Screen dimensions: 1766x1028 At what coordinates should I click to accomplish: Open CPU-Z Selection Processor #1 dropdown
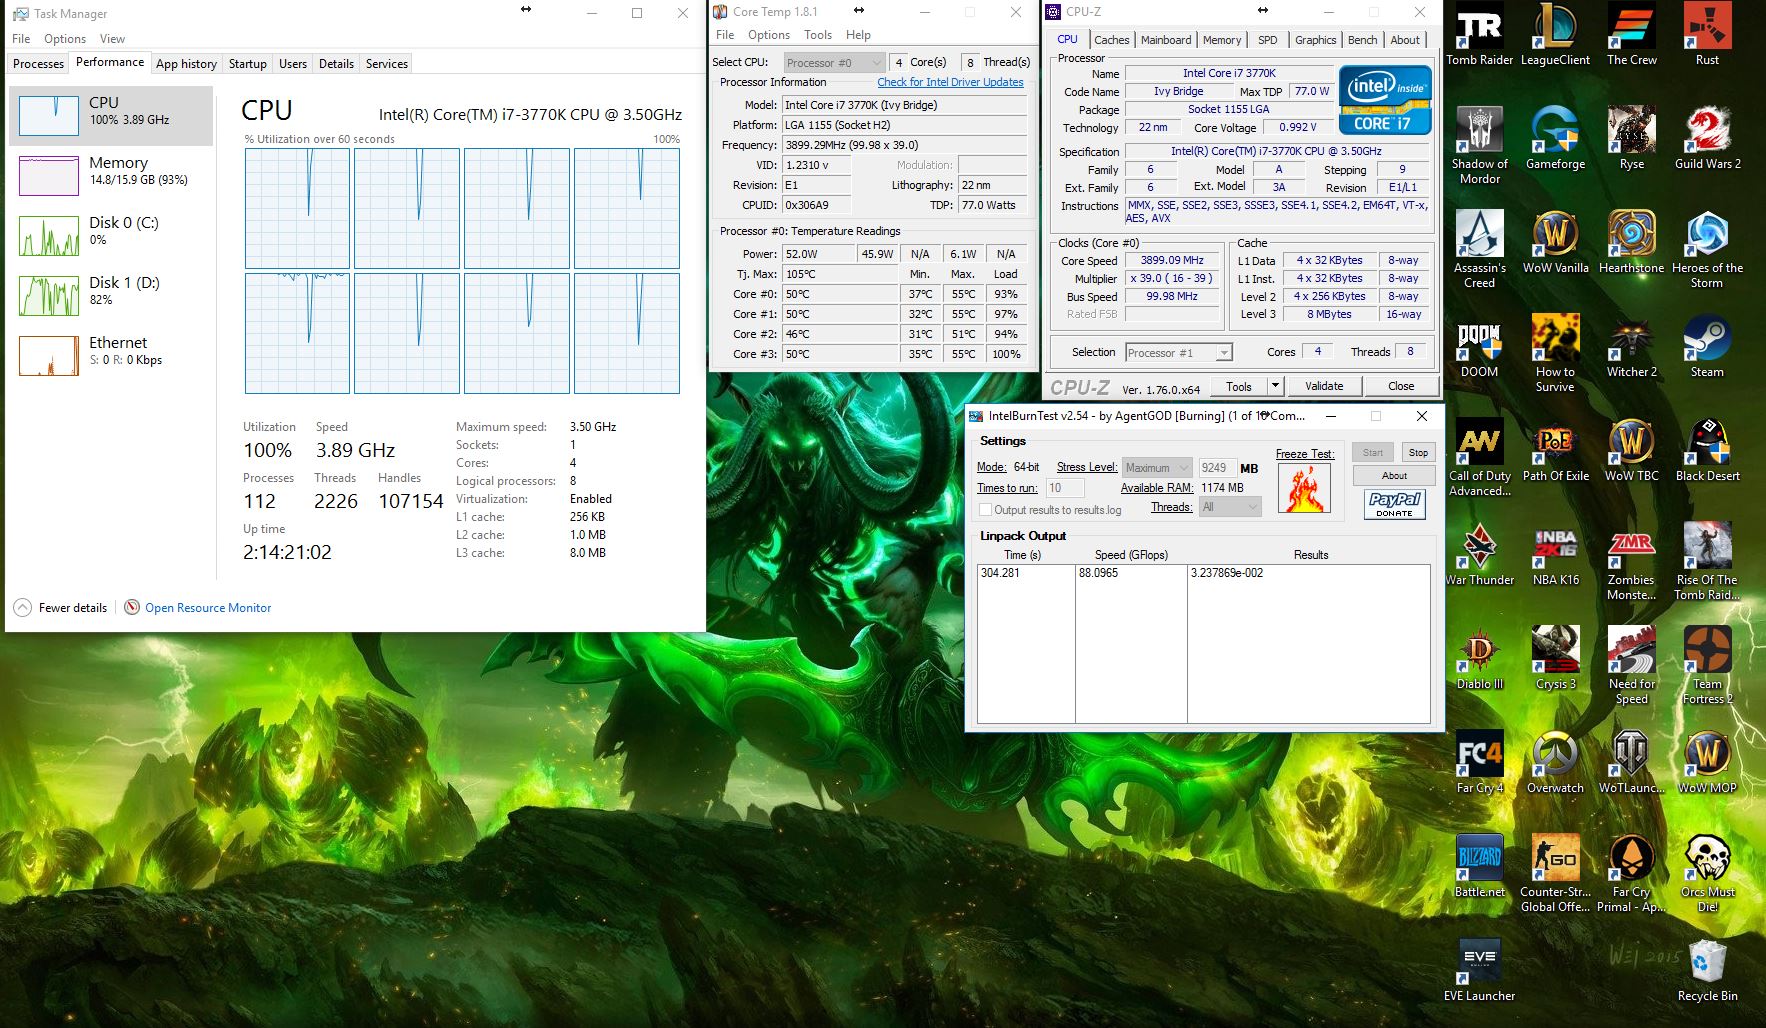click(x=1223, y=353)
